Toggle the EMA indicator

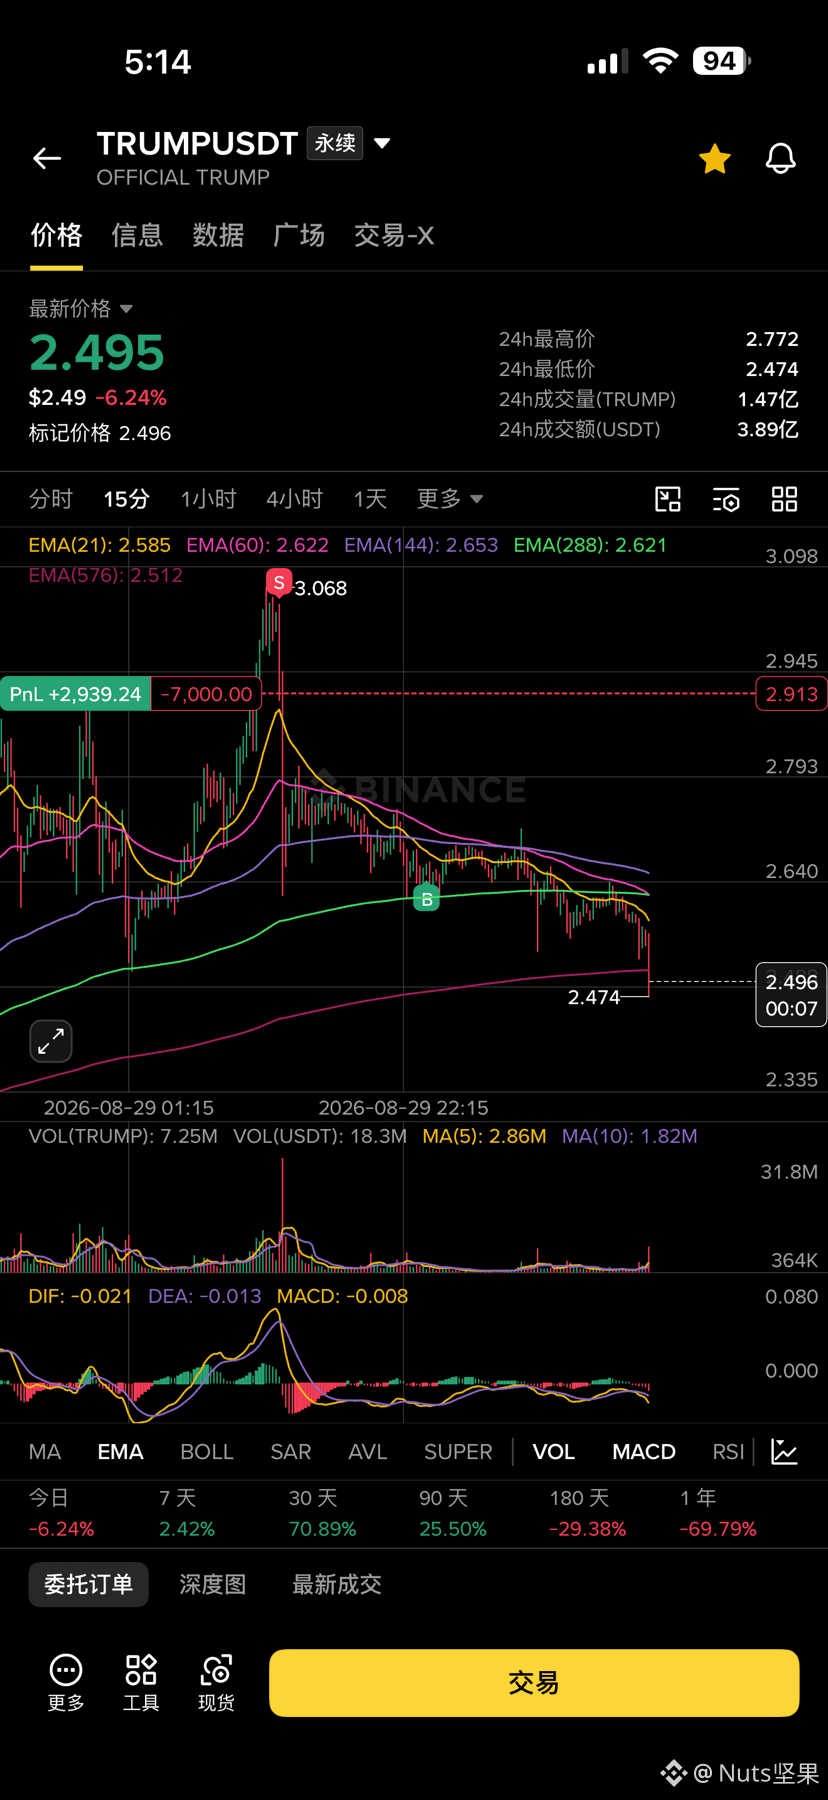120,1452
